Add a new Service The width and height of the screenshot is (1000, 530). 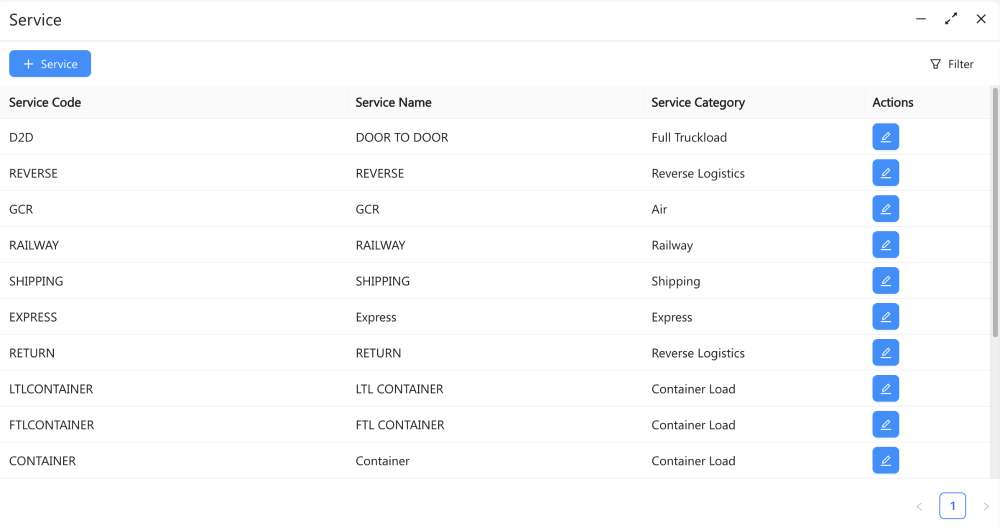point(50,64)
